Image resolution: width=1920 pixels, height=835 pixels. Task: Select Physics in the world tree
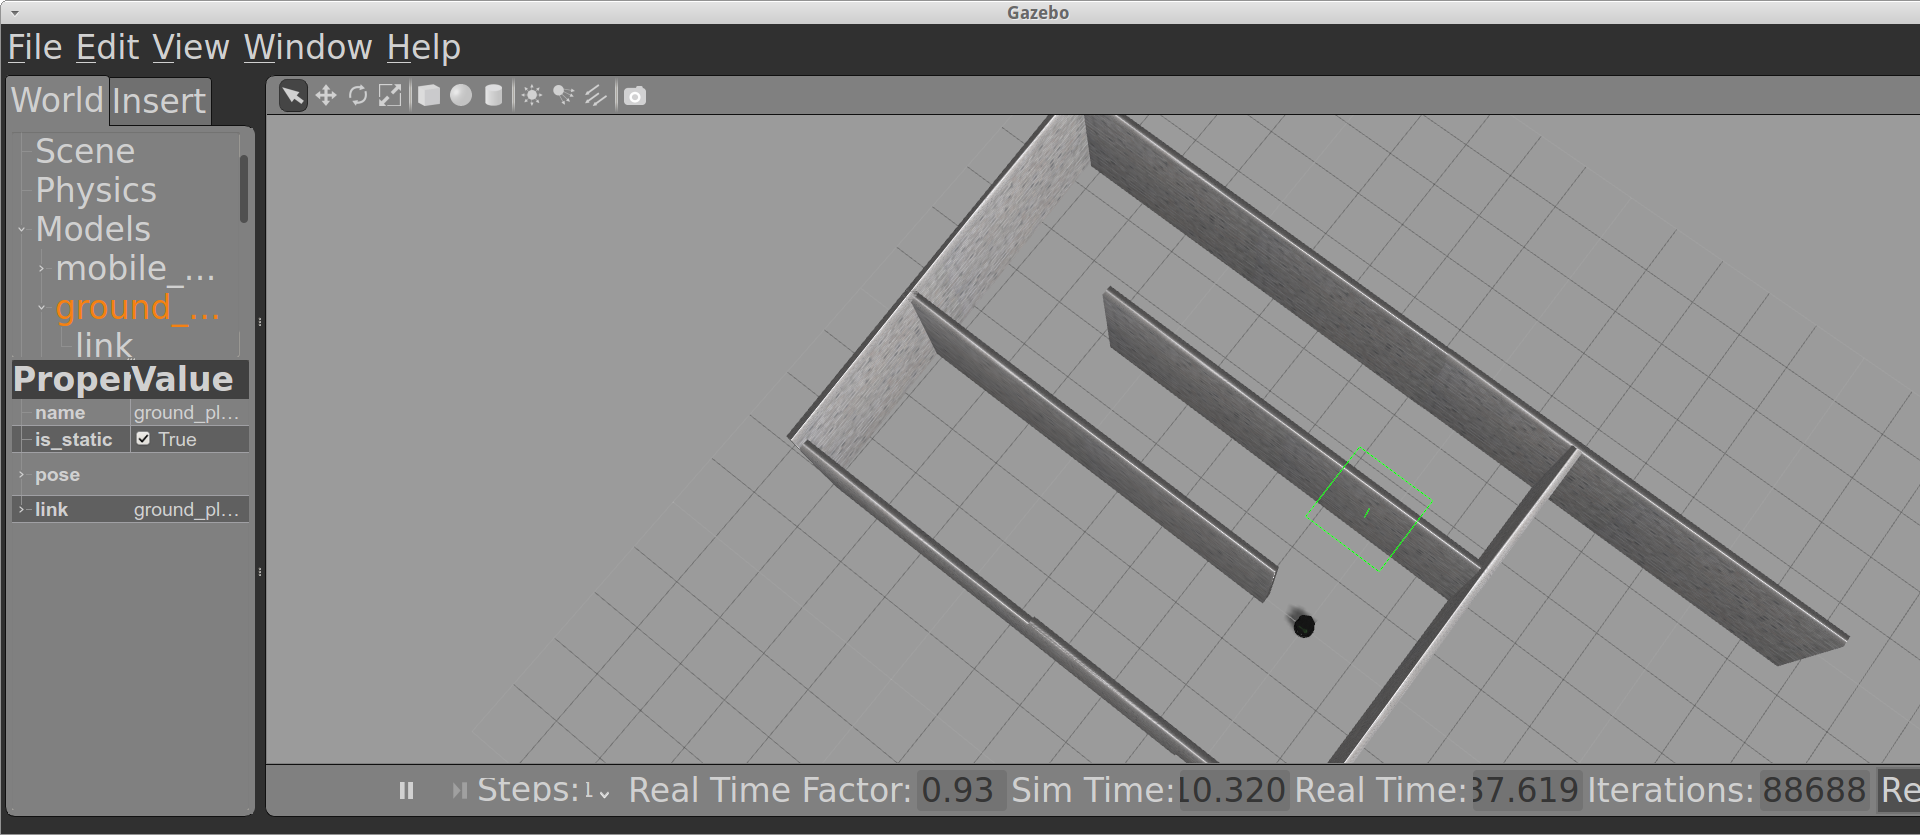point(96,190)
